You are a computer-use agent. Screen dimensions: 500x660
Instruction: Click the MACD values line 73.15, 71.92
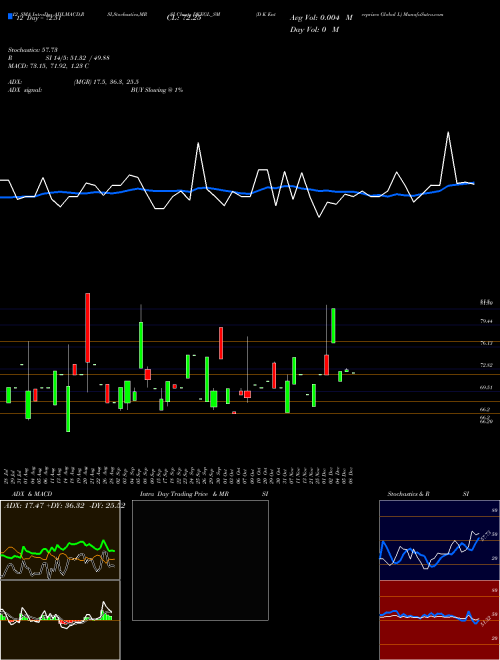(48, 66)
